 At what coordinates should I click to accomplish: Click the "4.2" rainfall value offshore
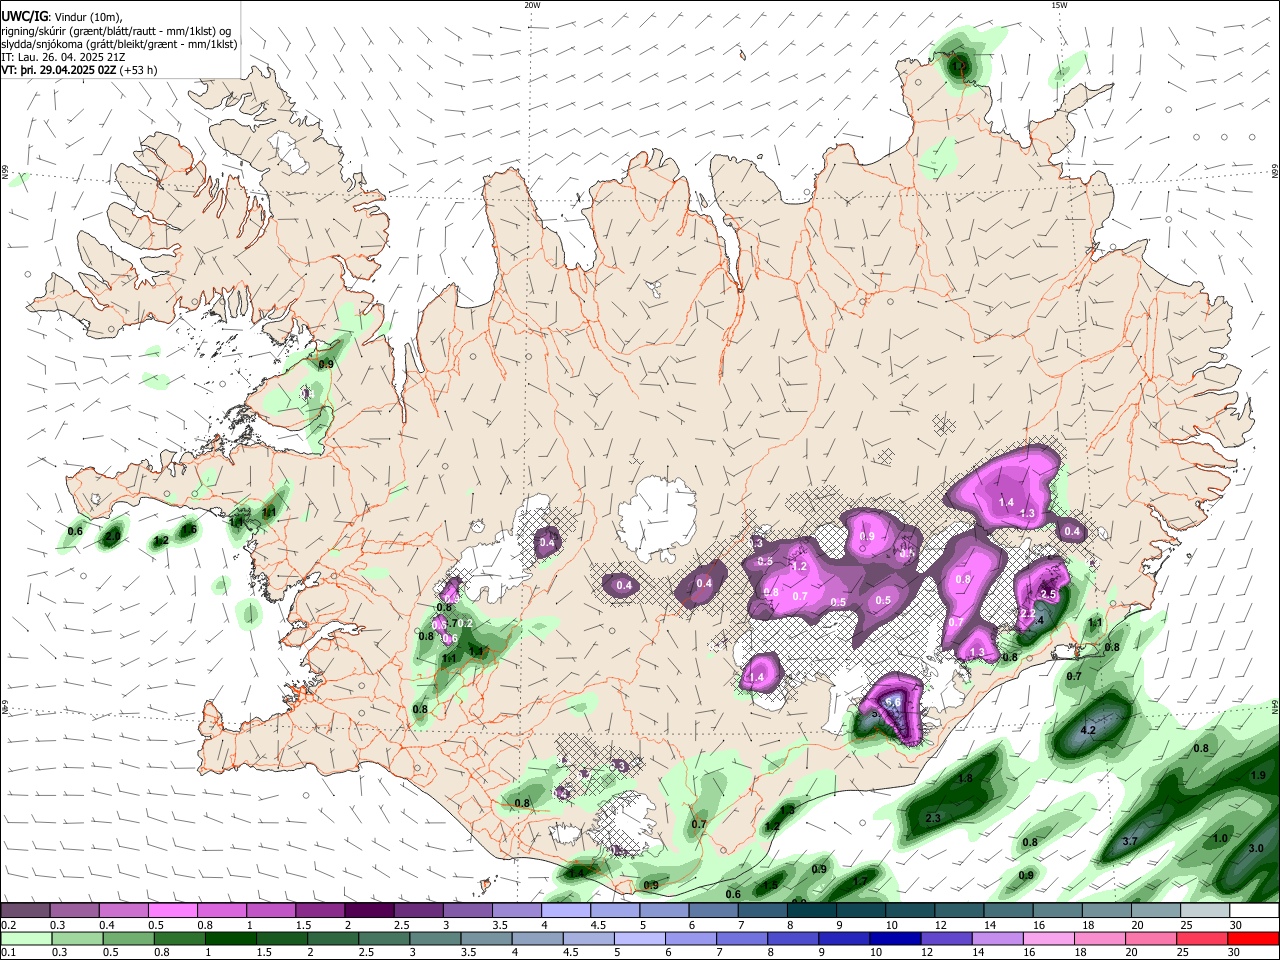click(1089, 731)
